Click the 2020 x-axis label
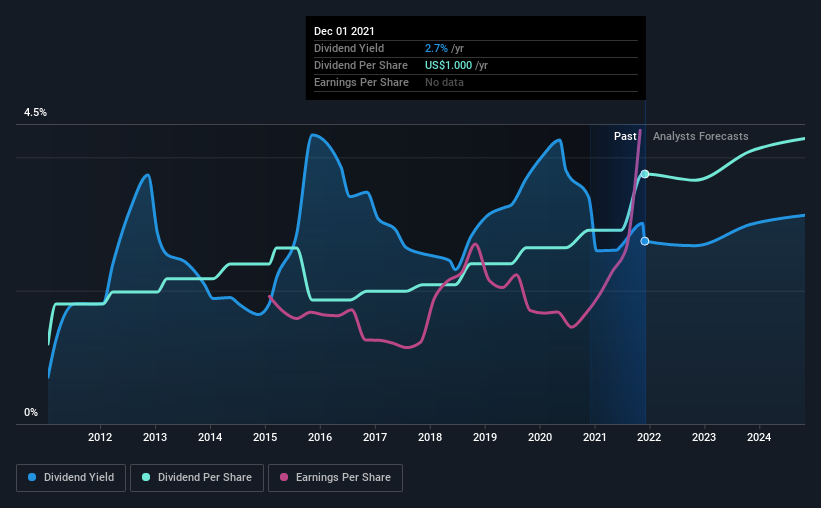This screenshot has width=821, height=508. (x=540, y=437)
